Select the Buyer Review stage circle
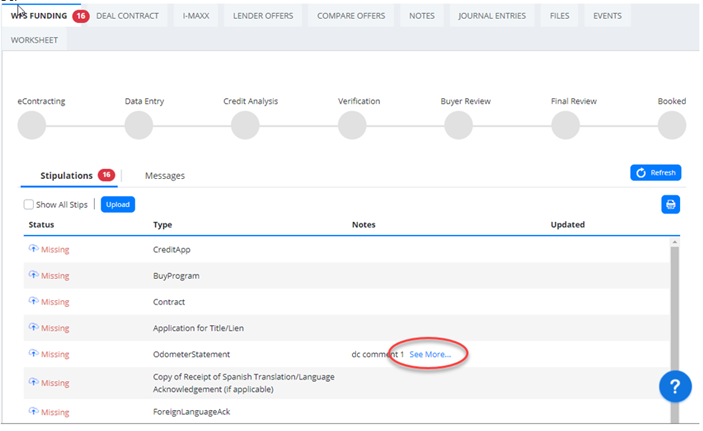 (458, 125)
